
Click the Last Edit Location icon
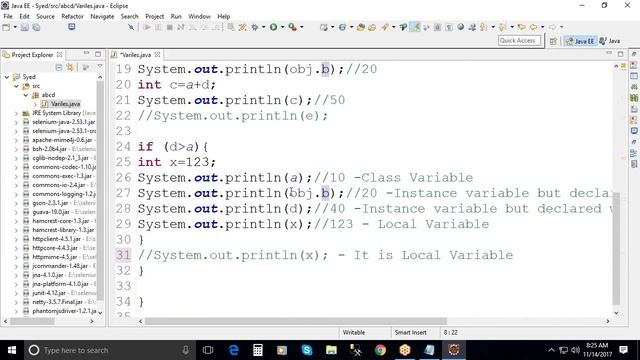521,27
